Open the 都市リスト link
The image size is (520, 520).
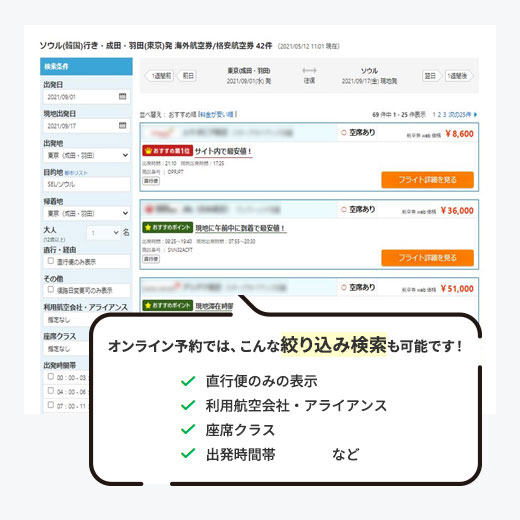click(x=76, y=173)
